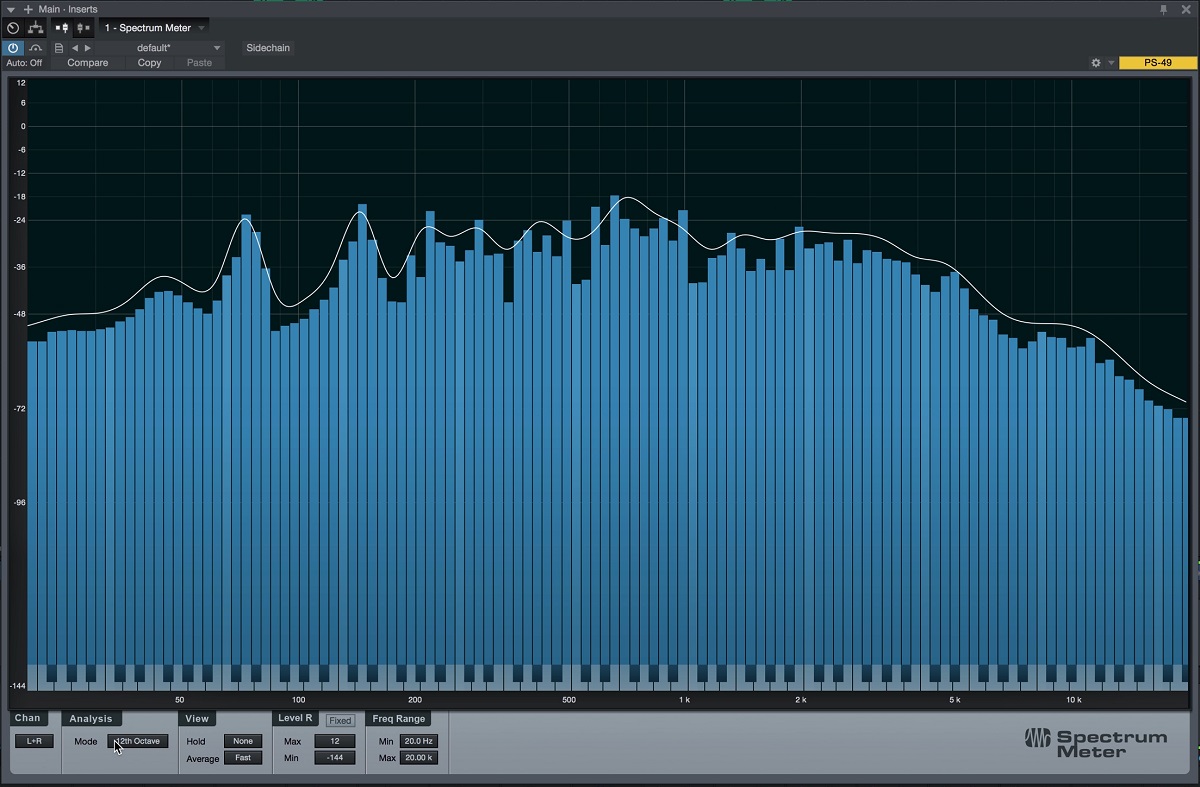Open the 12th Octave analysis mode dropdown
The height and width of the screenshot is (787, 1200).
click(138, 741)
